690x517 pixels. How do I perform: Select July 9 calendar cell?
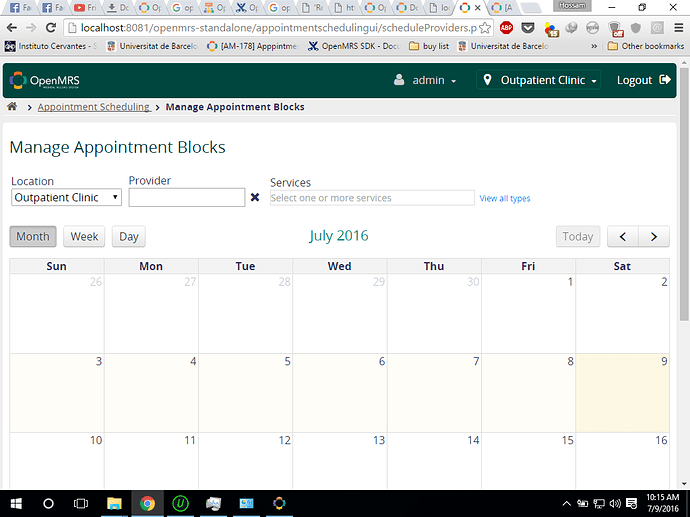622,392
